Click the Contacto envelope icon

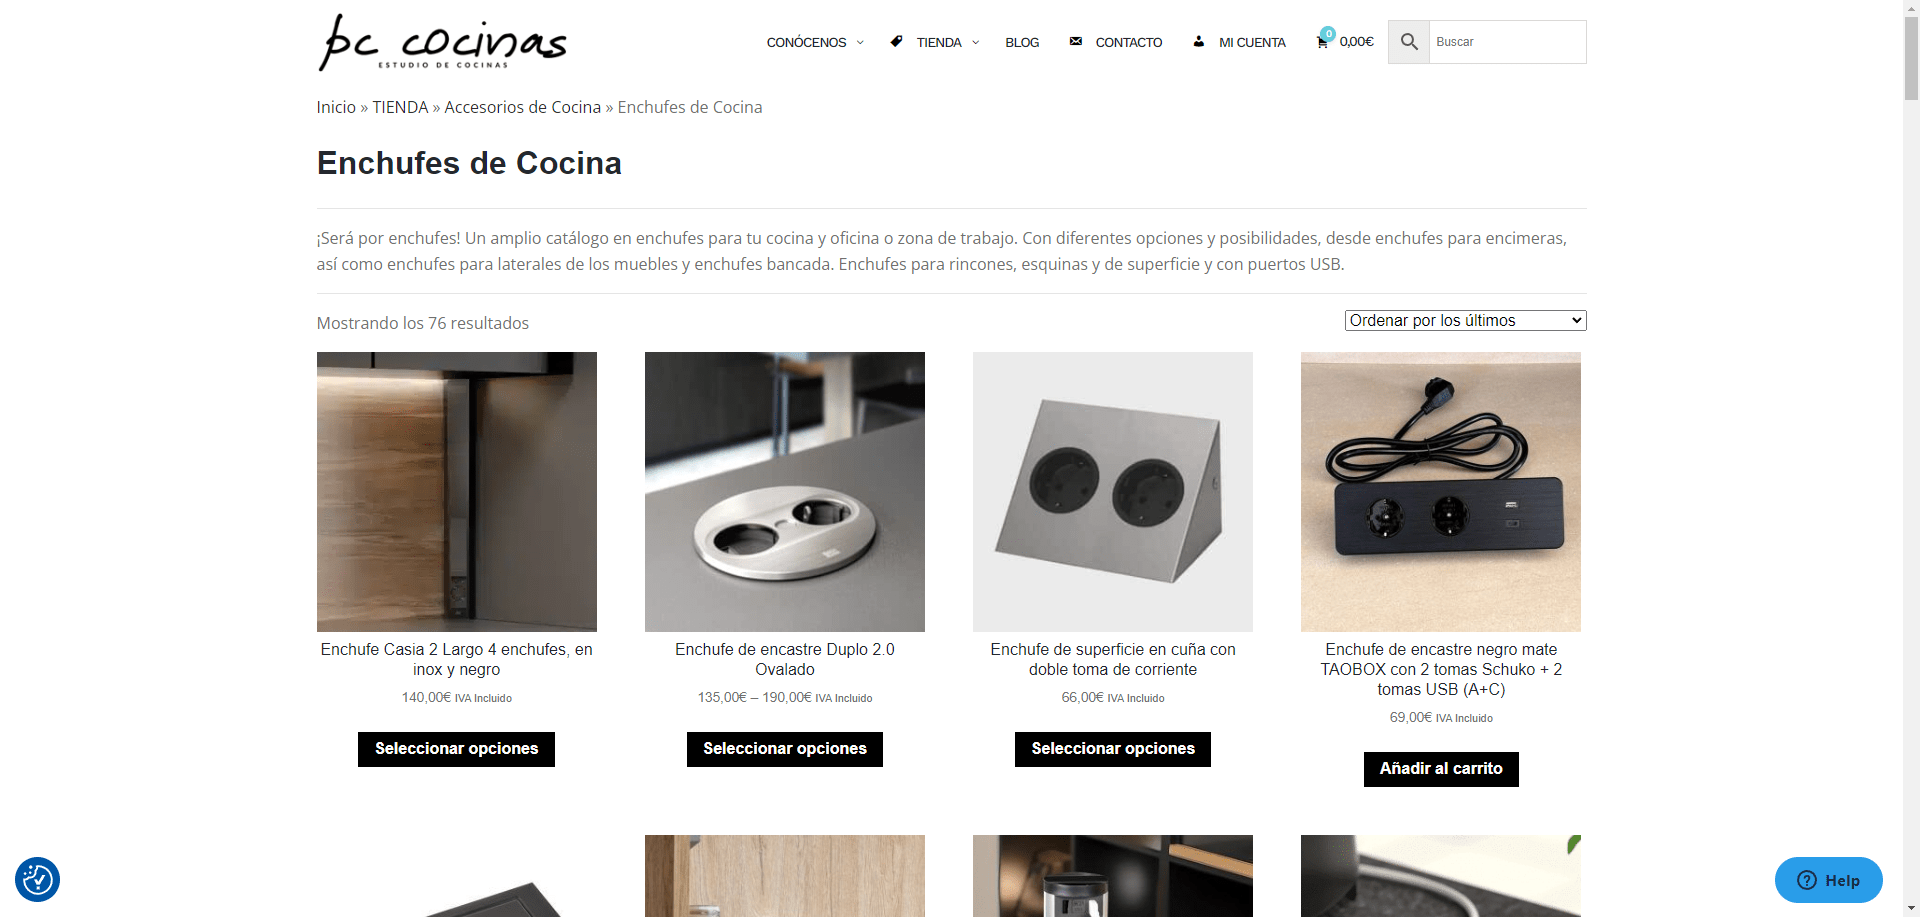(x=1075, y=41)
